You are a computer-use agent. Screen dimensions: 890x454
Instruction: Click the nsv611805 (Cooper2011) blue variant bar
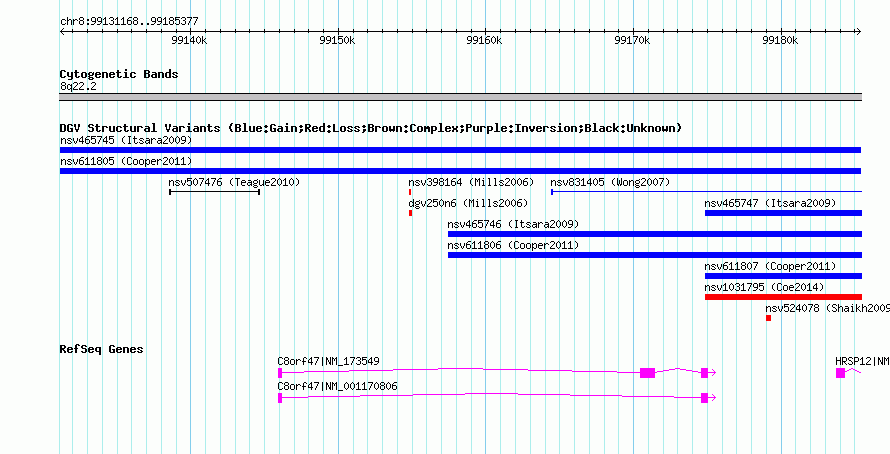tap(460, 171)
